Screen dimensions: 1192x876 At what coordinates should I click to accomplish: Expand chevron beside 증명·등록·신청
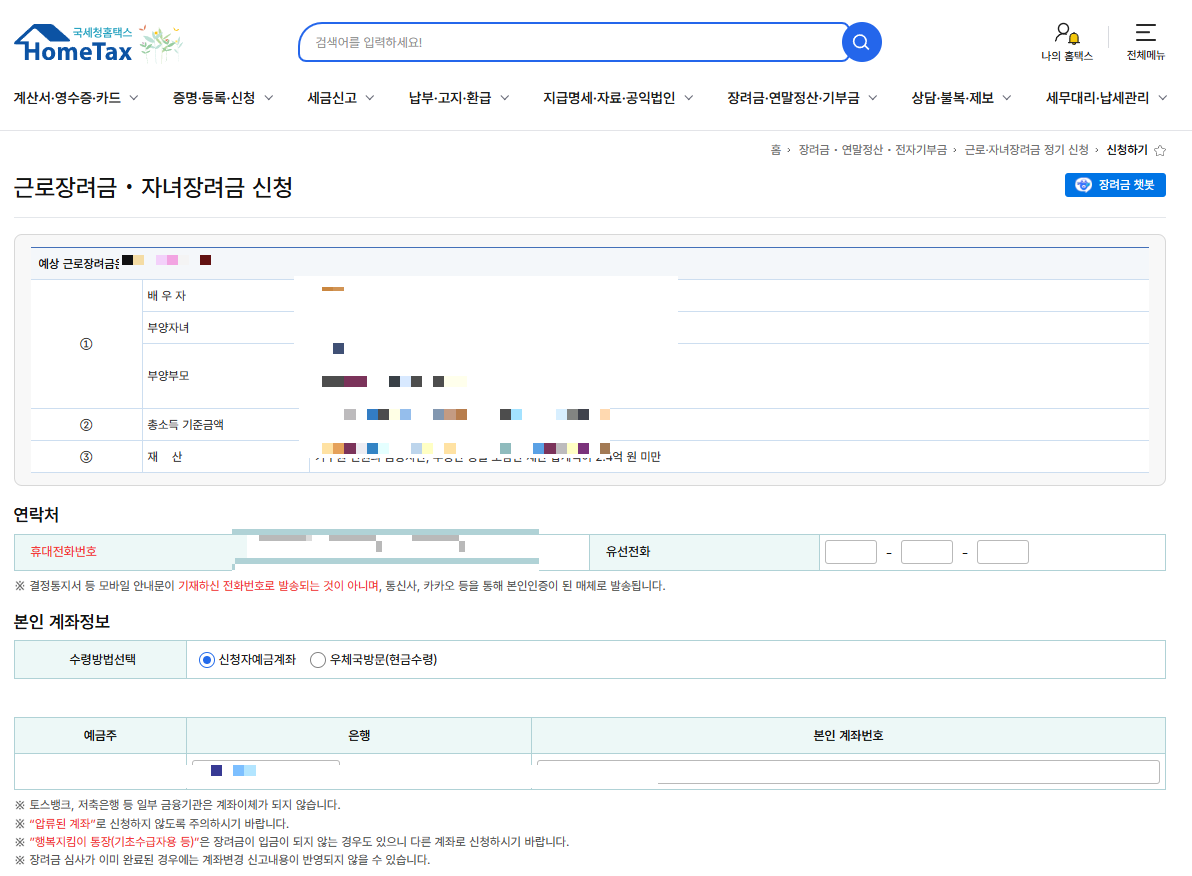pyautogui.click(x=268, y=98)
